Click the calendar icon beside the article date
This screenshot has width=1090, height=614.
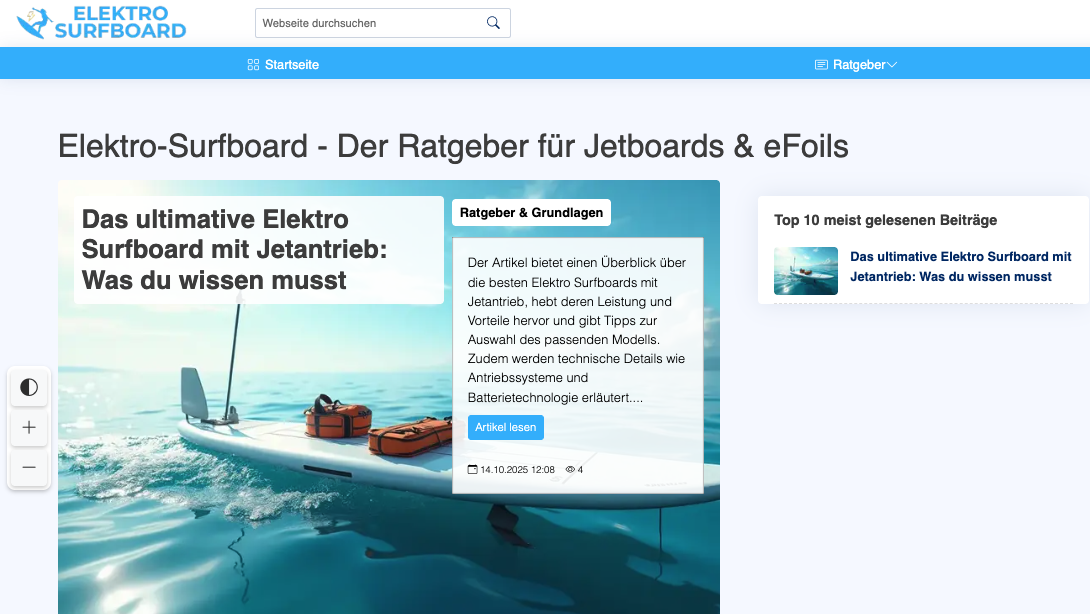point(472,469)
